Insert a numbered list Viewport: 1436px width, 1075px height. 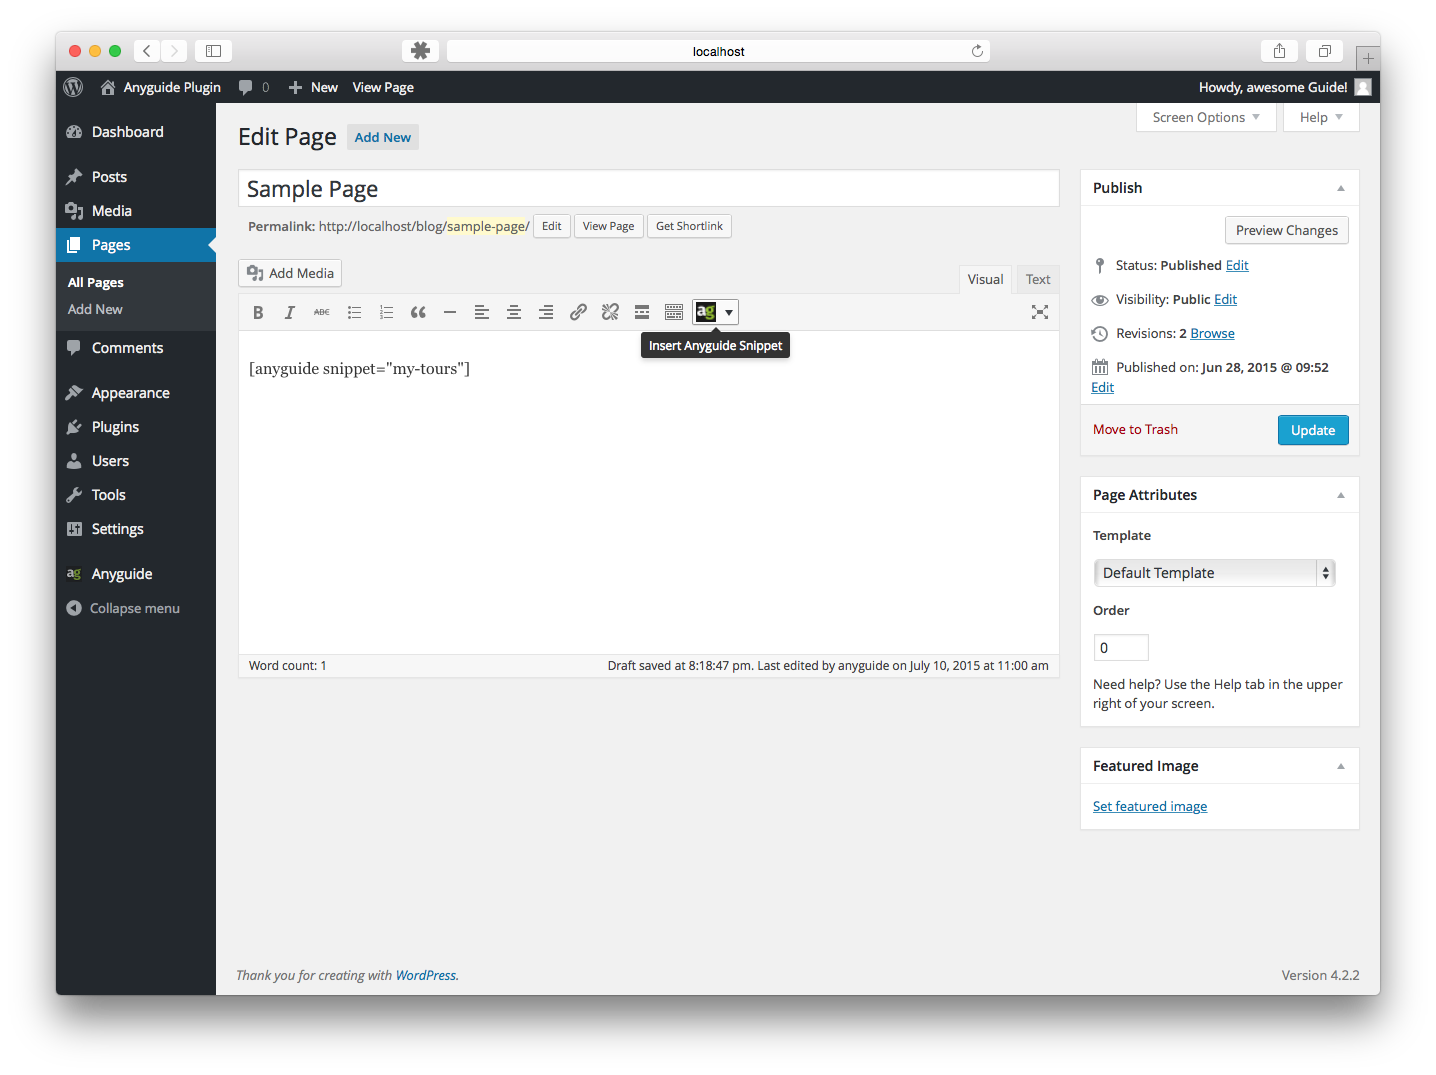click(386, 312)
